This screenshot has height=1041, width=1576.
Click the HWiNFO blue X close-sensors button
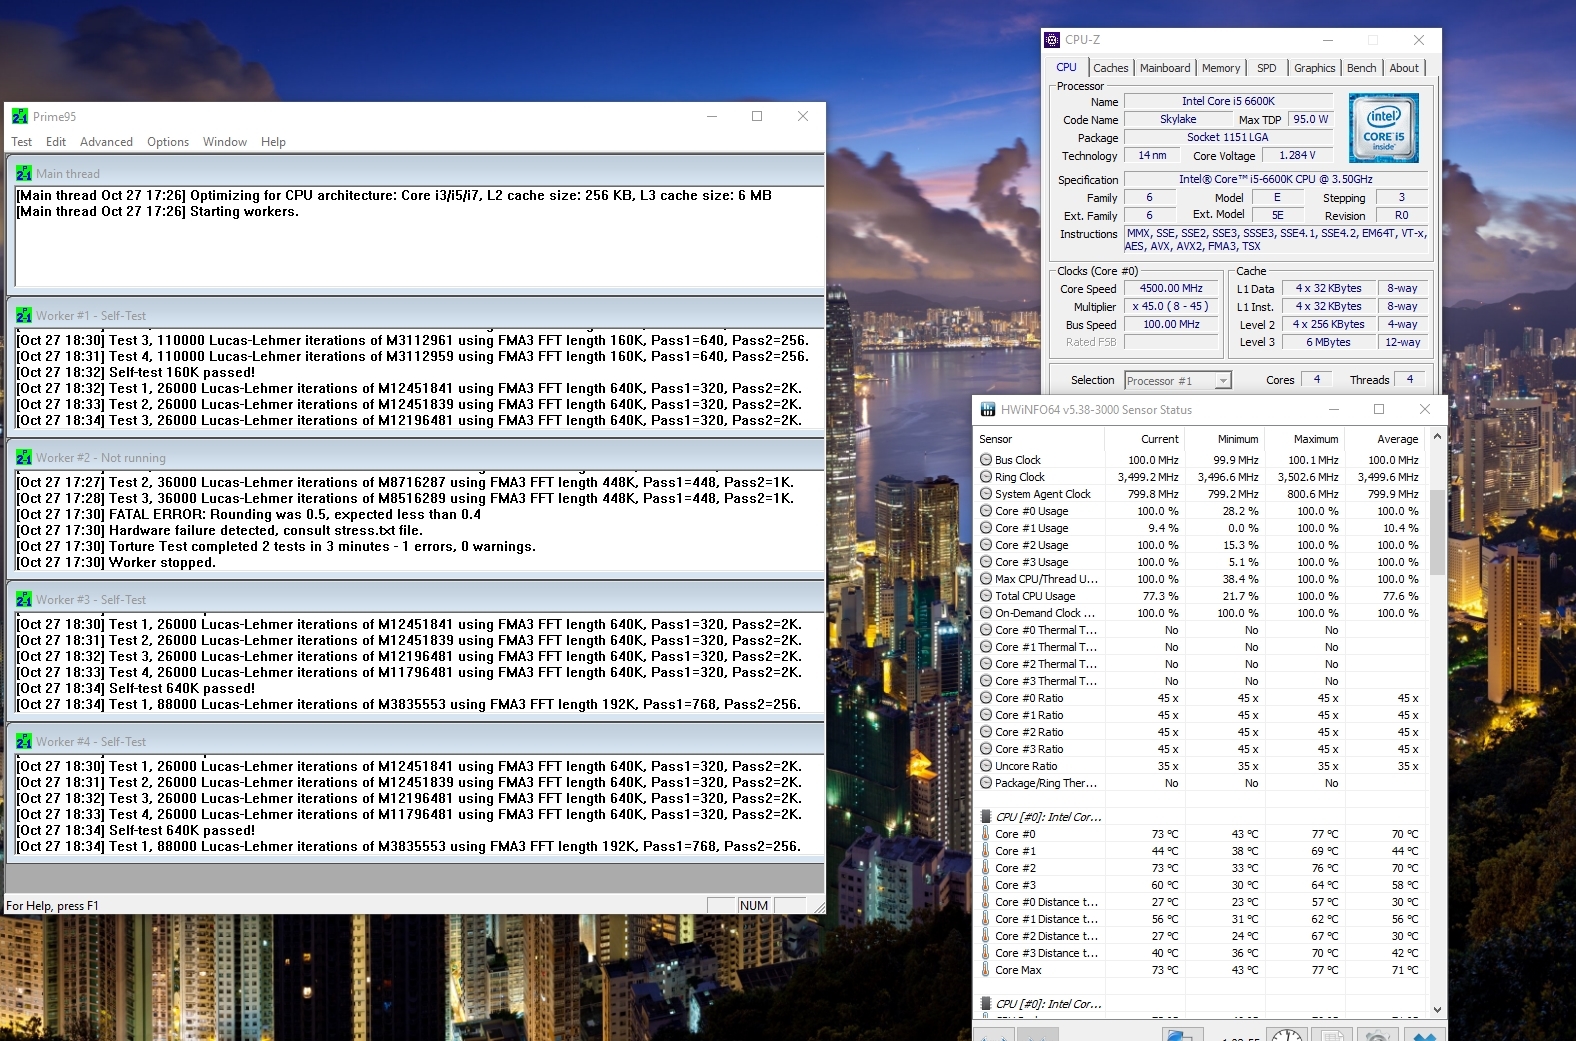click(1425, 1036)
